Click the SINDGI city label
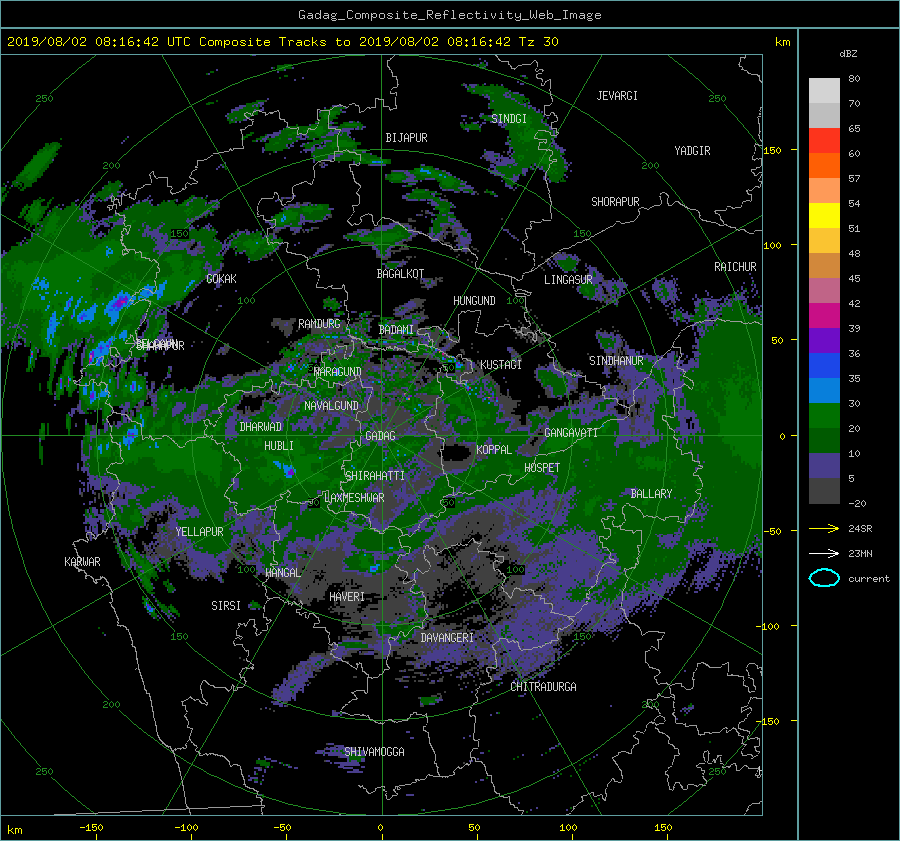Viewport: 900px width, 841px height. coord(509,119)
